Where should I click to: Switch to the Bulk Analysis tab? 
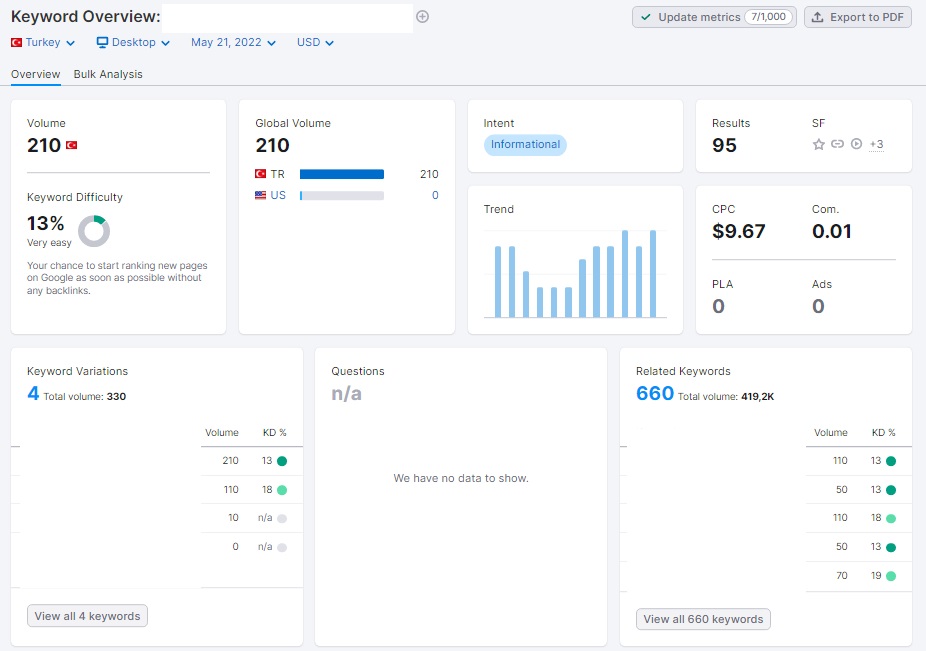tap(108, 74)
